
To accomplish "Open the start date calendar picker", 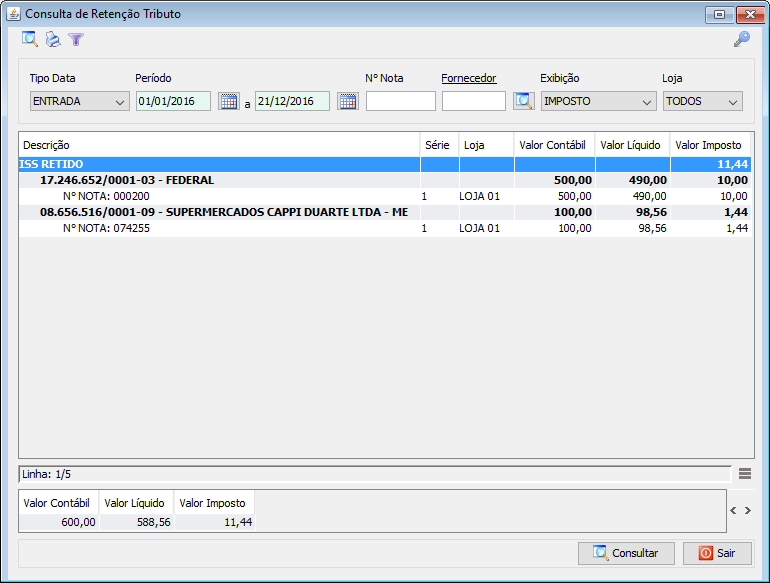I will (x=228, y=101).
